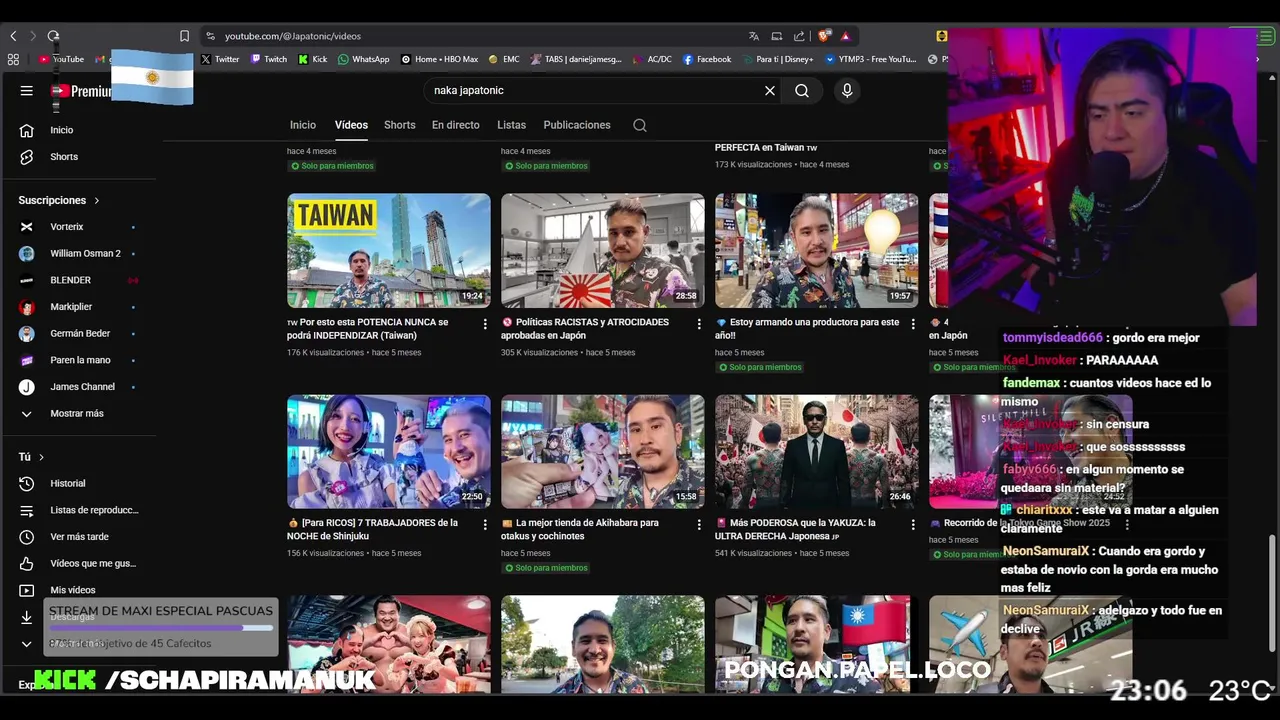Open options menu for Políticas RACISTAS video

click(x=699, y=324)
